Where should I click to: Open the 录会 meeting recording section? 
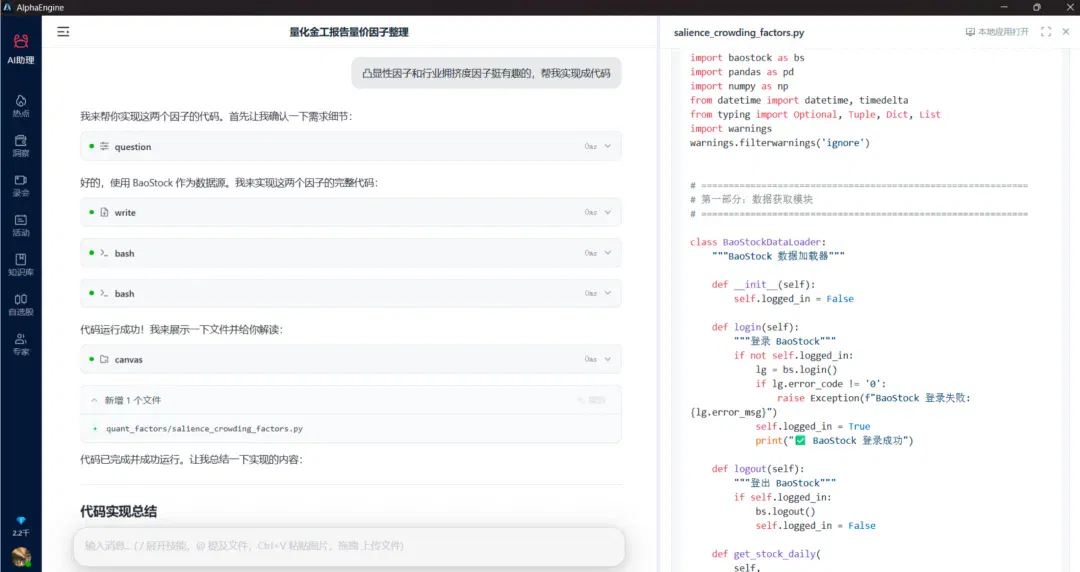point(21,186)
